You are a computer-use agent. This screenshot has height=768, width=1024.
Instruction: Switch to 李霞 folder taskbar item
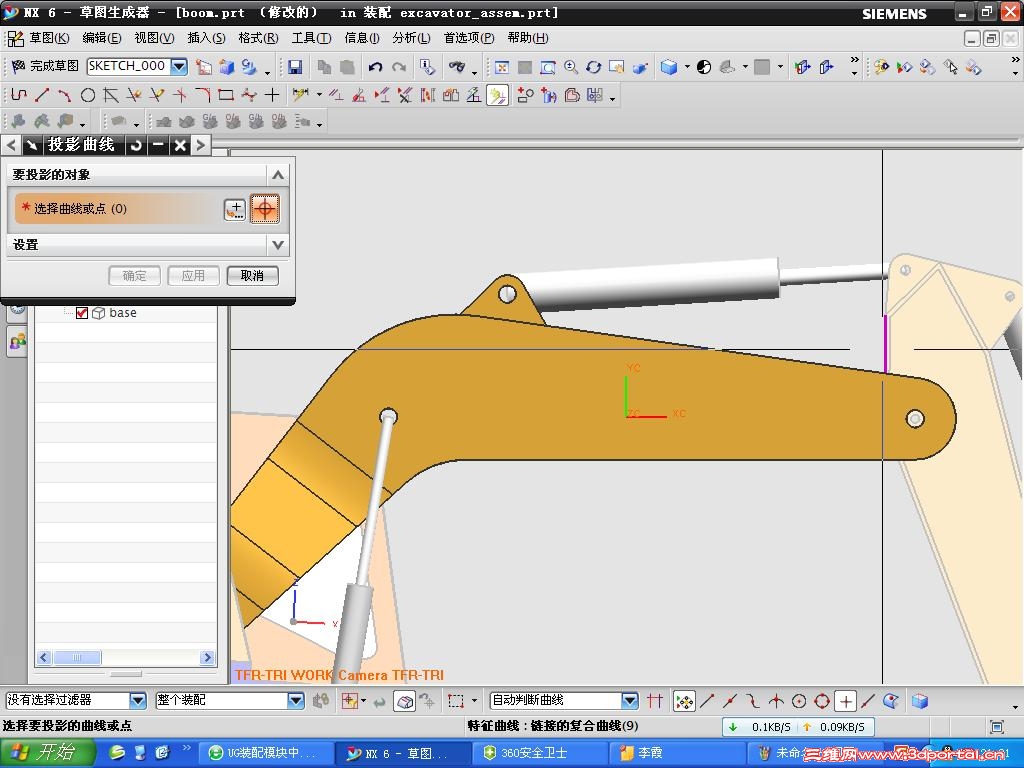675,753
